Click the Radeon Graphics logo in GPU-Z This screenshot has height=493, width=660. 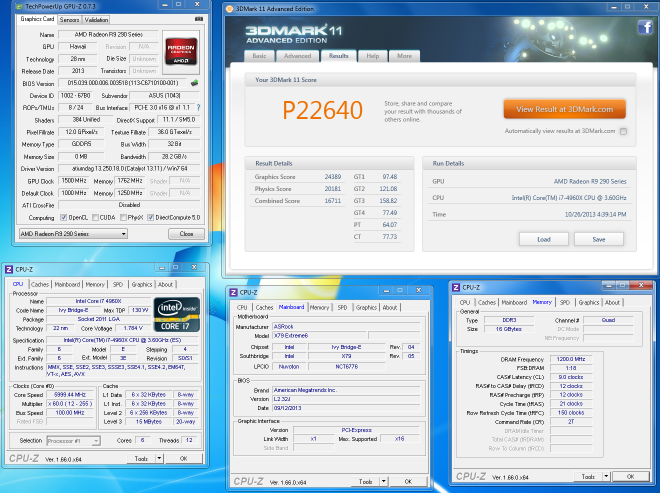(x=181, y=52)
